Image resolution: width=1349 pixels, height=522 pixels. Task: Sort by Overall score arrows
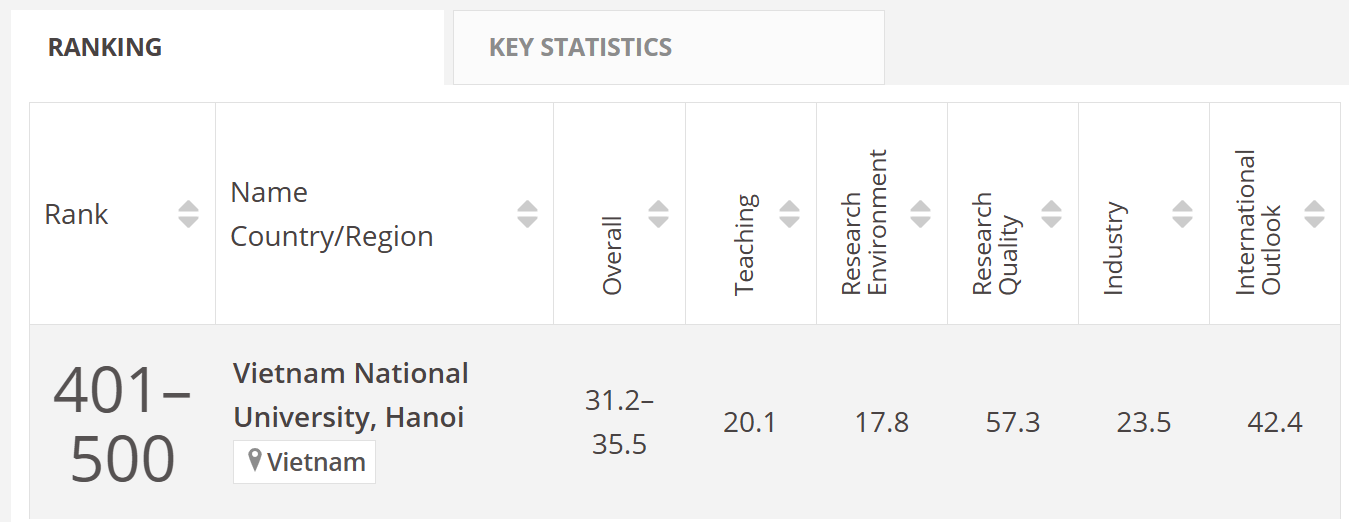(x=658, y=214)
